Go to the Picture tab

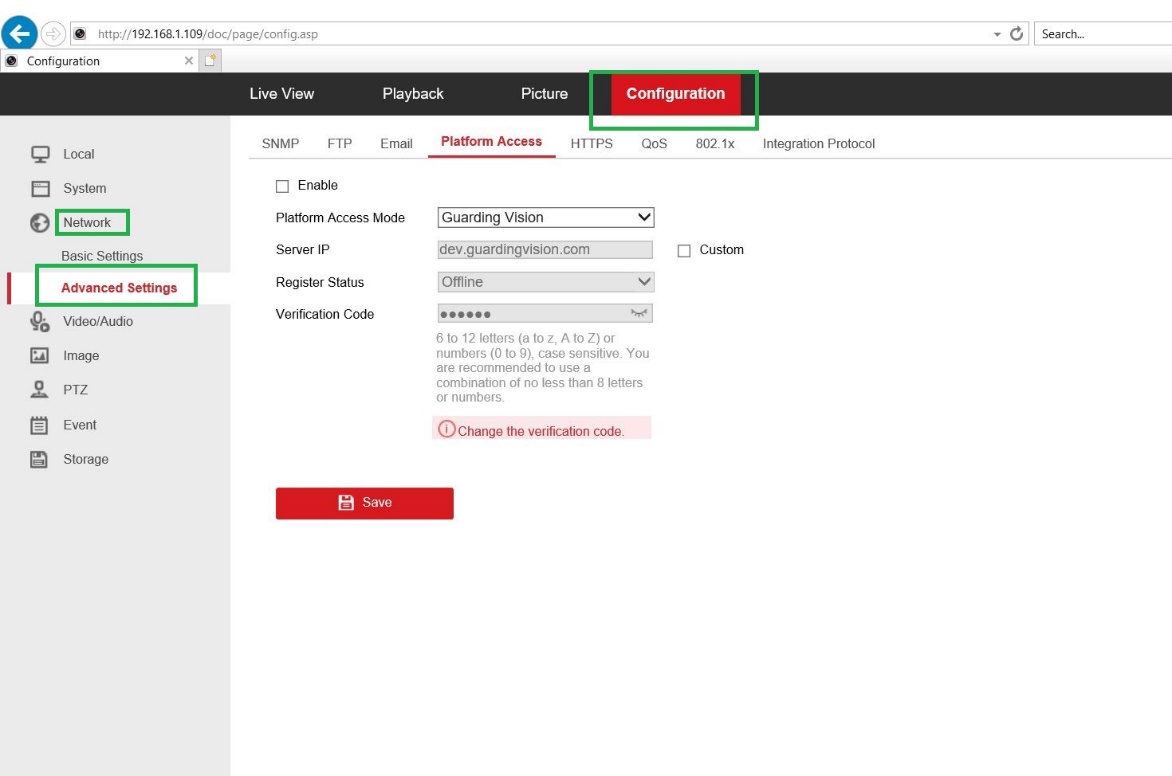point(544,93)
